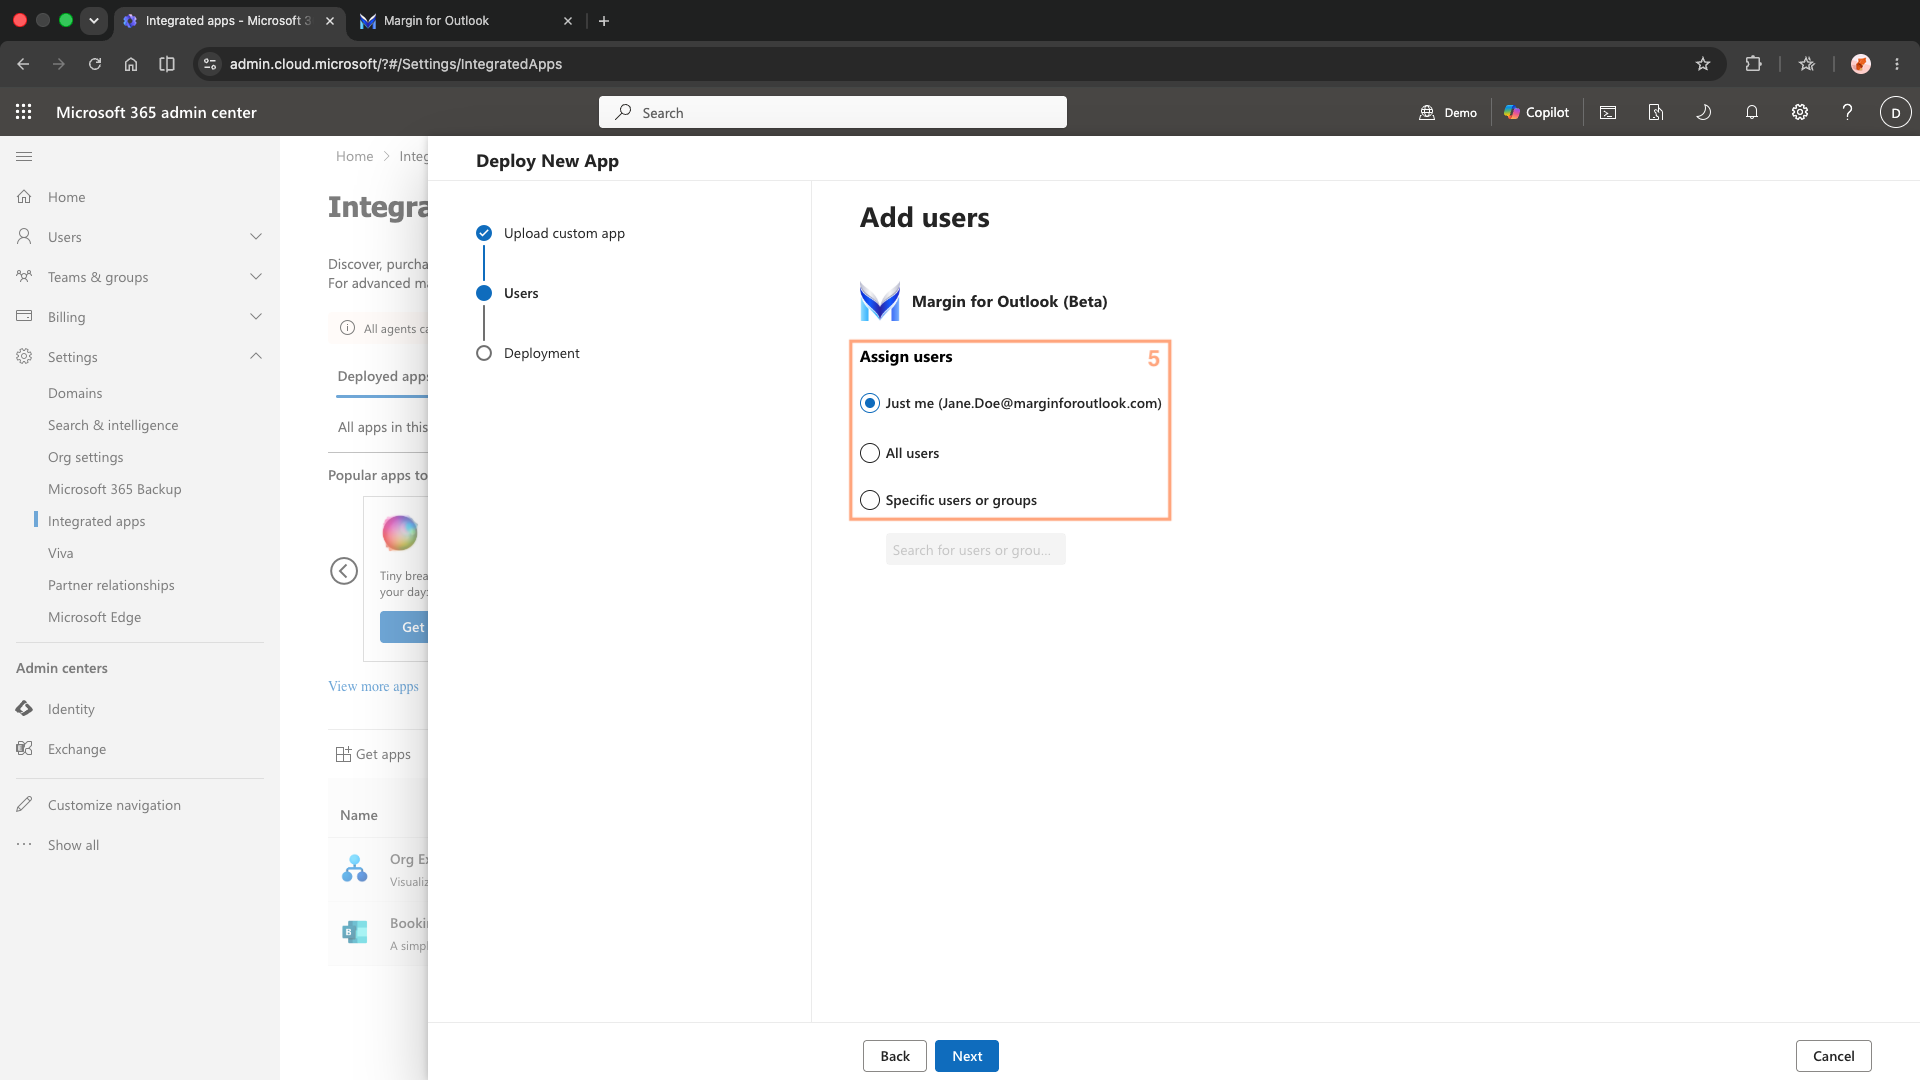Switch to Integrated apps browser tab
The width and height of the screenshot is (1920, 1080).
coord(228,20)
